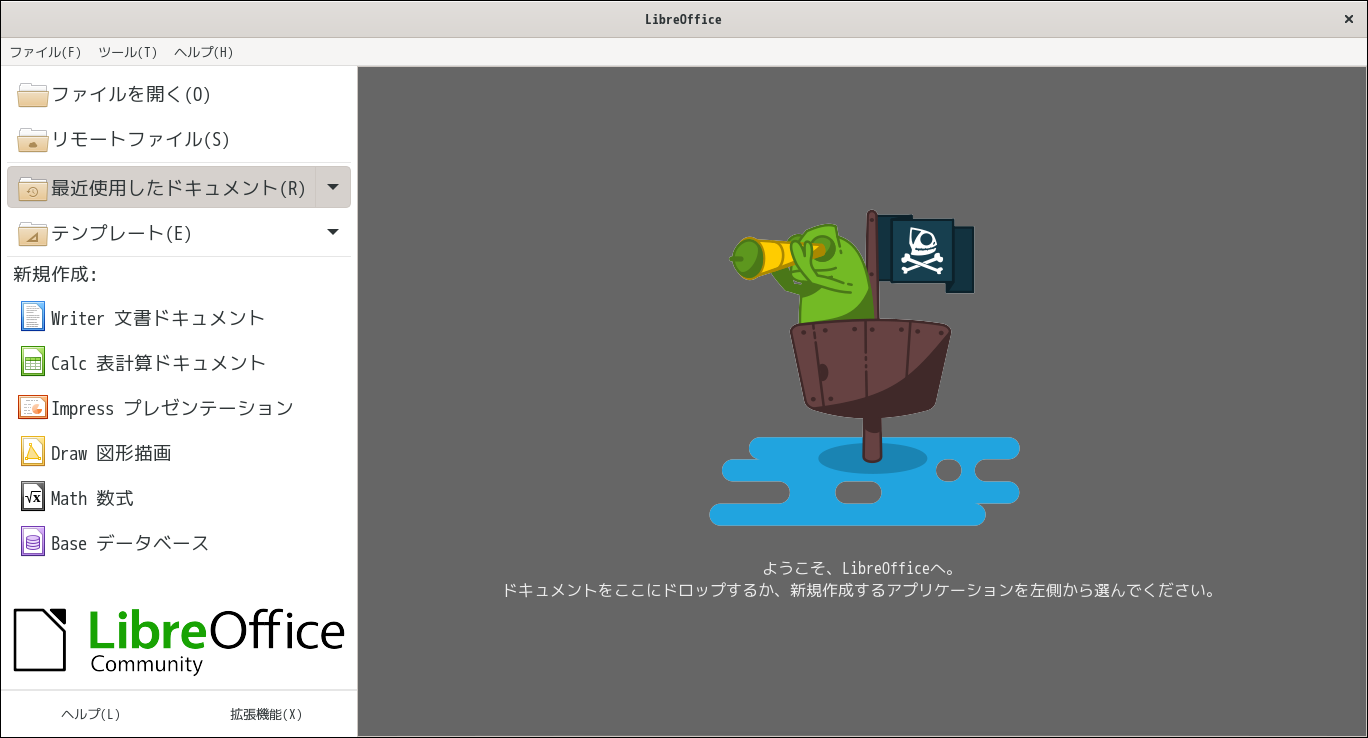Screen dimensions: 1368x738
Task: Expand the recent documents dropdown arrow
Action: pyautogui.click(x=333, y=187)
